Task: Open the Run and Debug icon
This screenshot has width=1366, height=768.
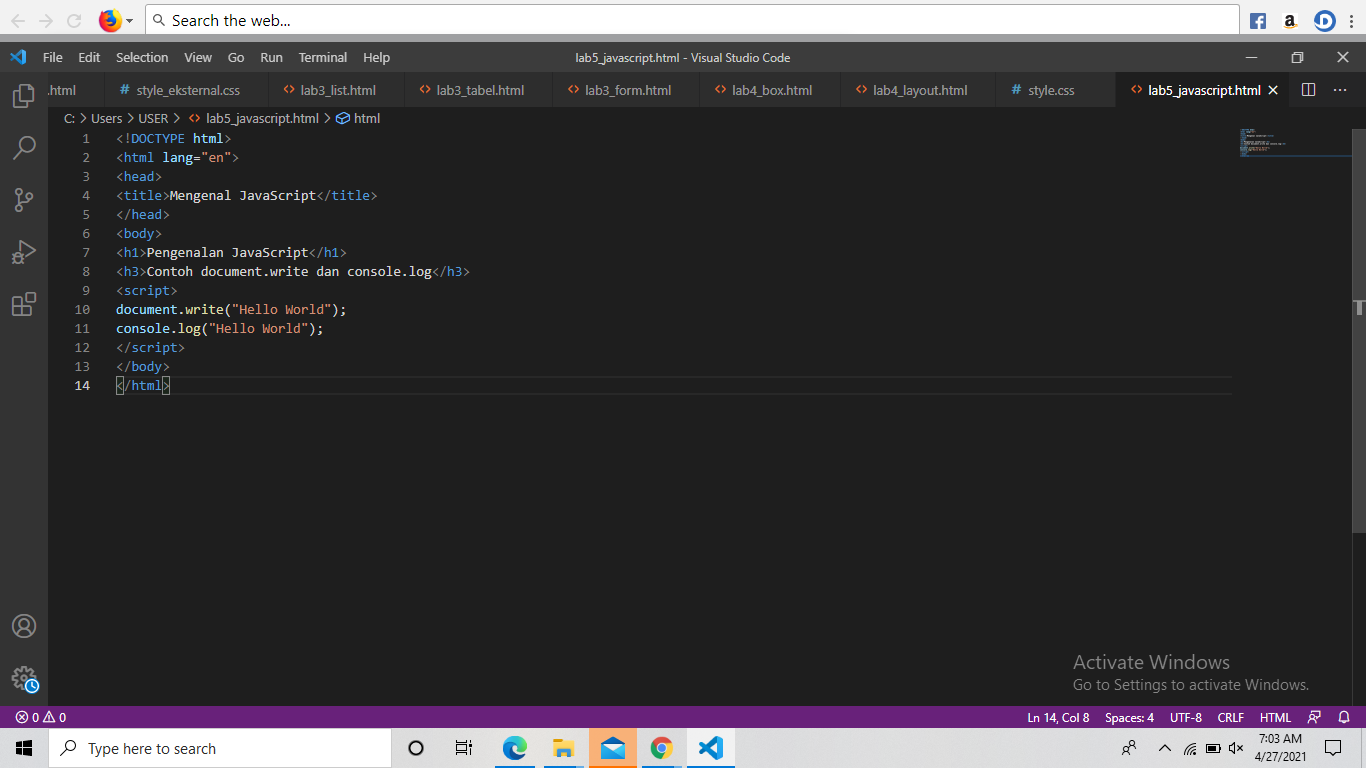Action: (24, 252)
